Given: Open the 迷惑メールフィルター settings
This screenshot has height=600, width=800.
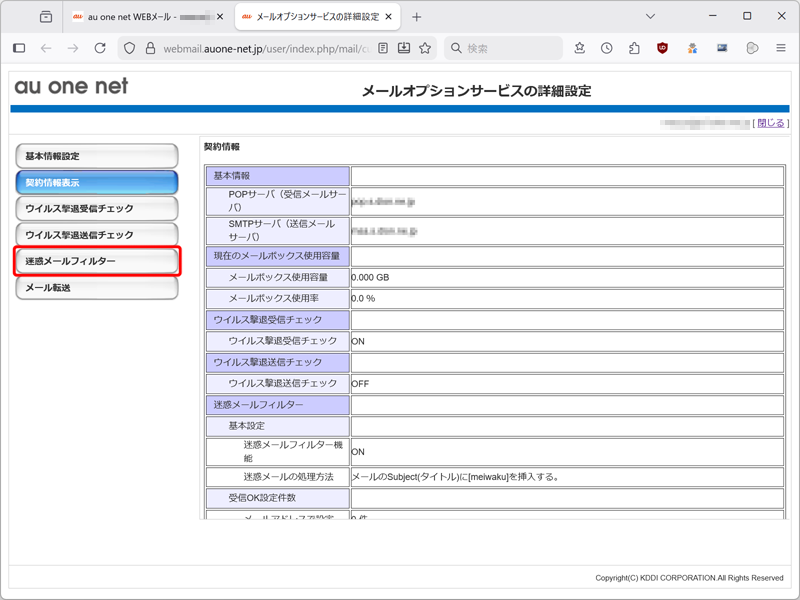Looking at the screenshot, I should (97, 261).
